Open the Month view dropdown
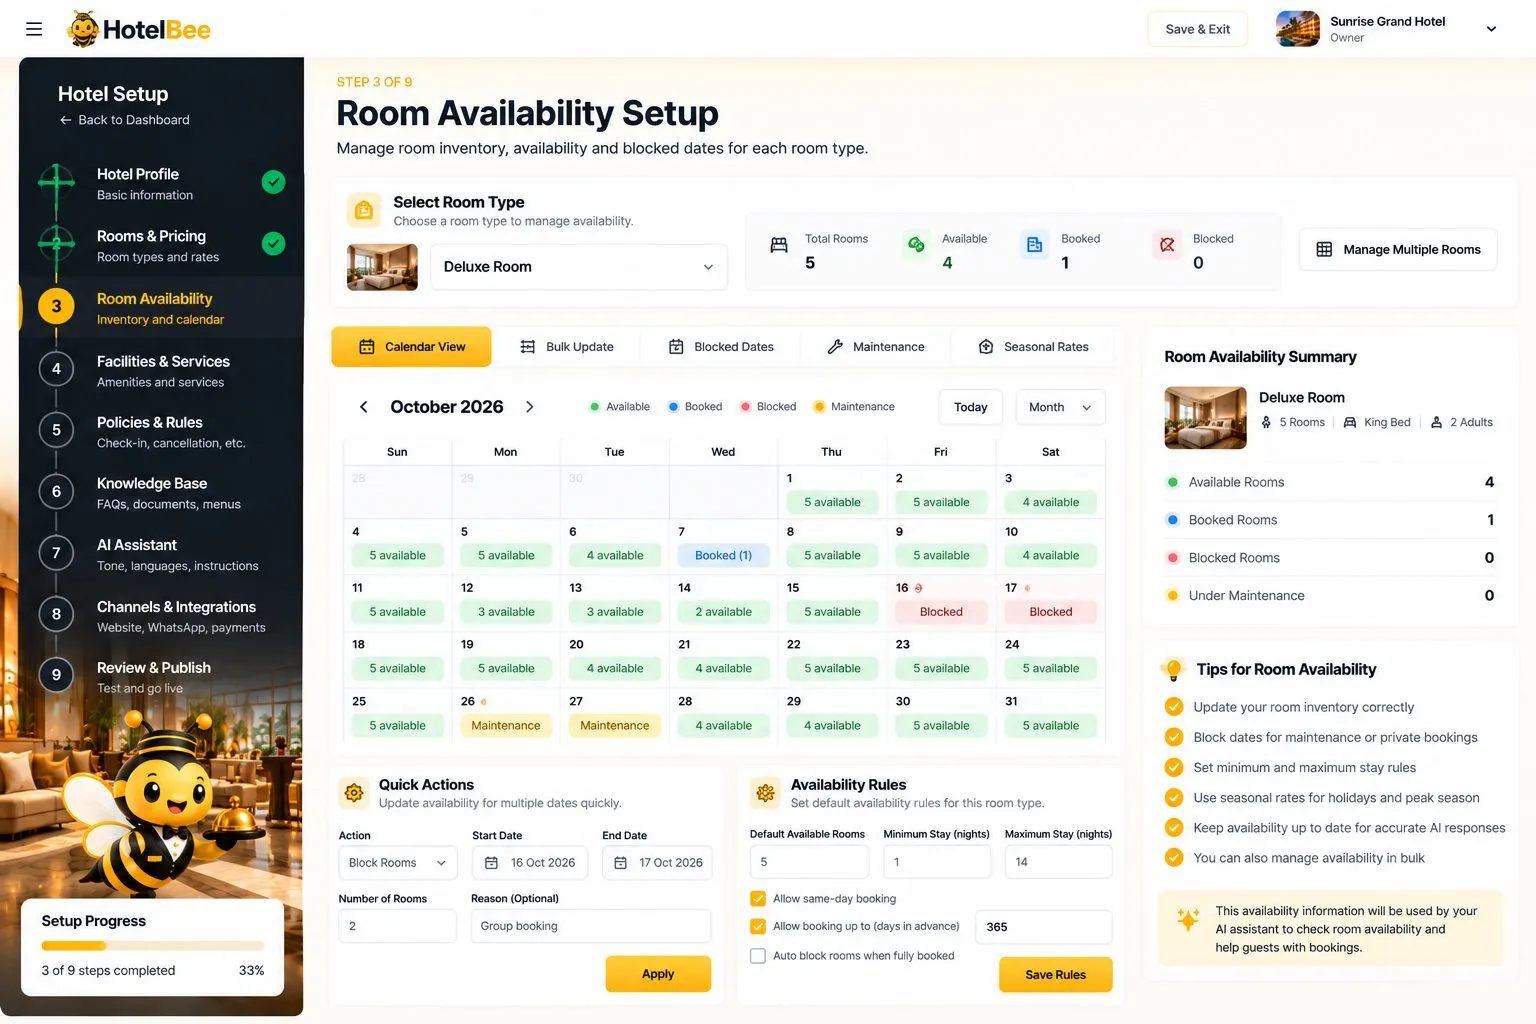This screenshot has width=1536, height=1024. [1060, 407]
